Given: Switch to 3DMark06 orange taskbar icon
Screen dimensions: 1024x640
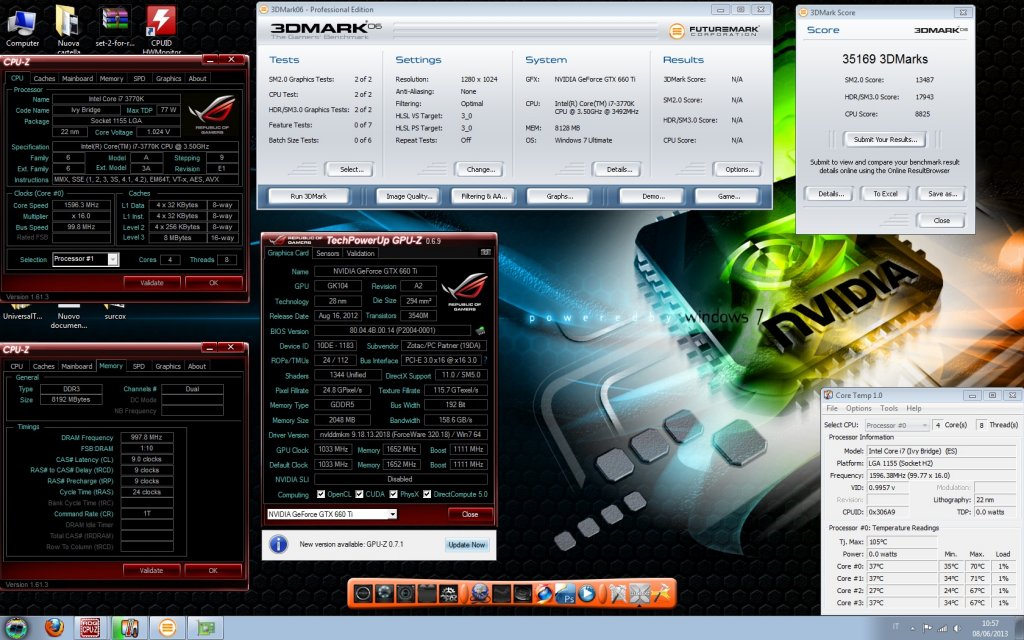Looking at the screenshot, I should pyautogui.click(x=167, y=628).
